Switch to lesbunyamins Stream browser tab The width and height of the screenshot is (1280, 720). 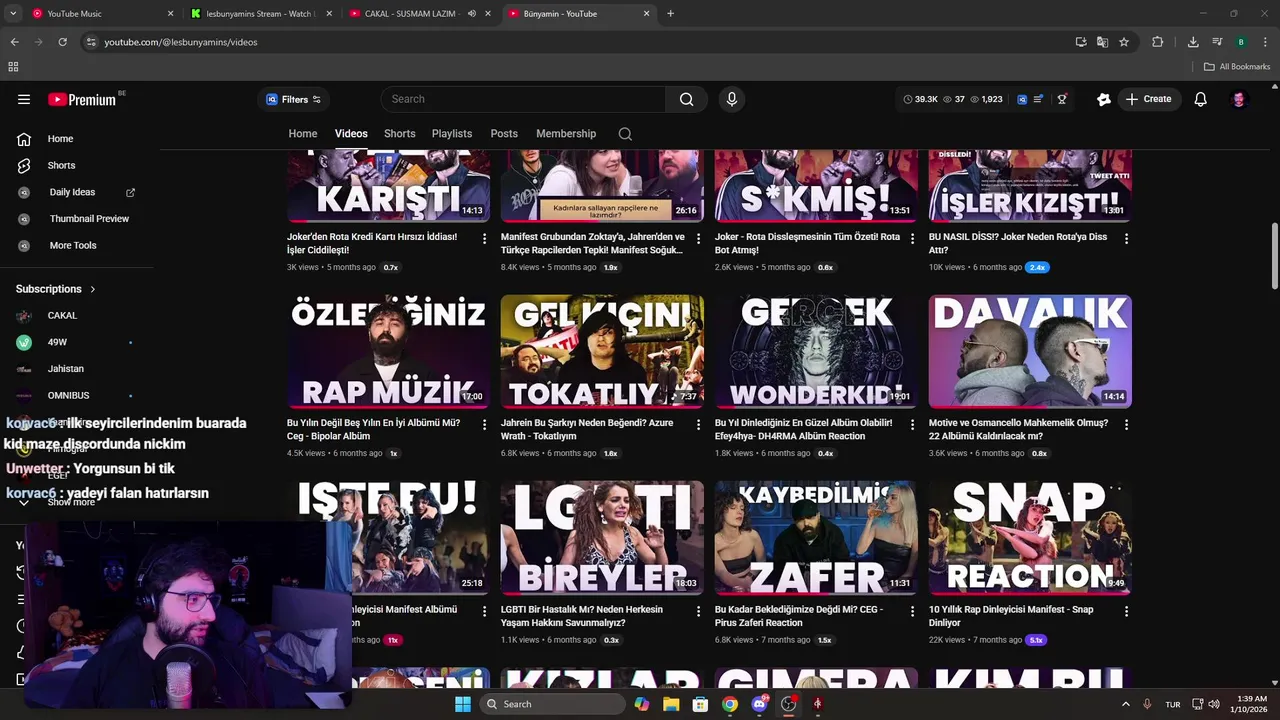pyautogui.click(x=262, y=14)
